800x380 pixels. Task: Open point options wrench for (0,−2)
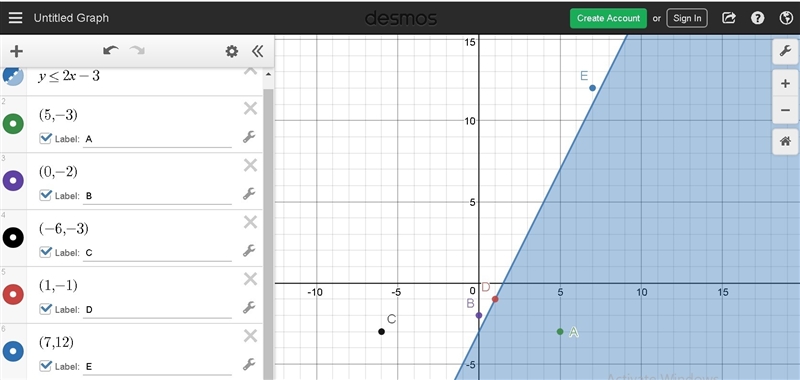tap(248, 194)
